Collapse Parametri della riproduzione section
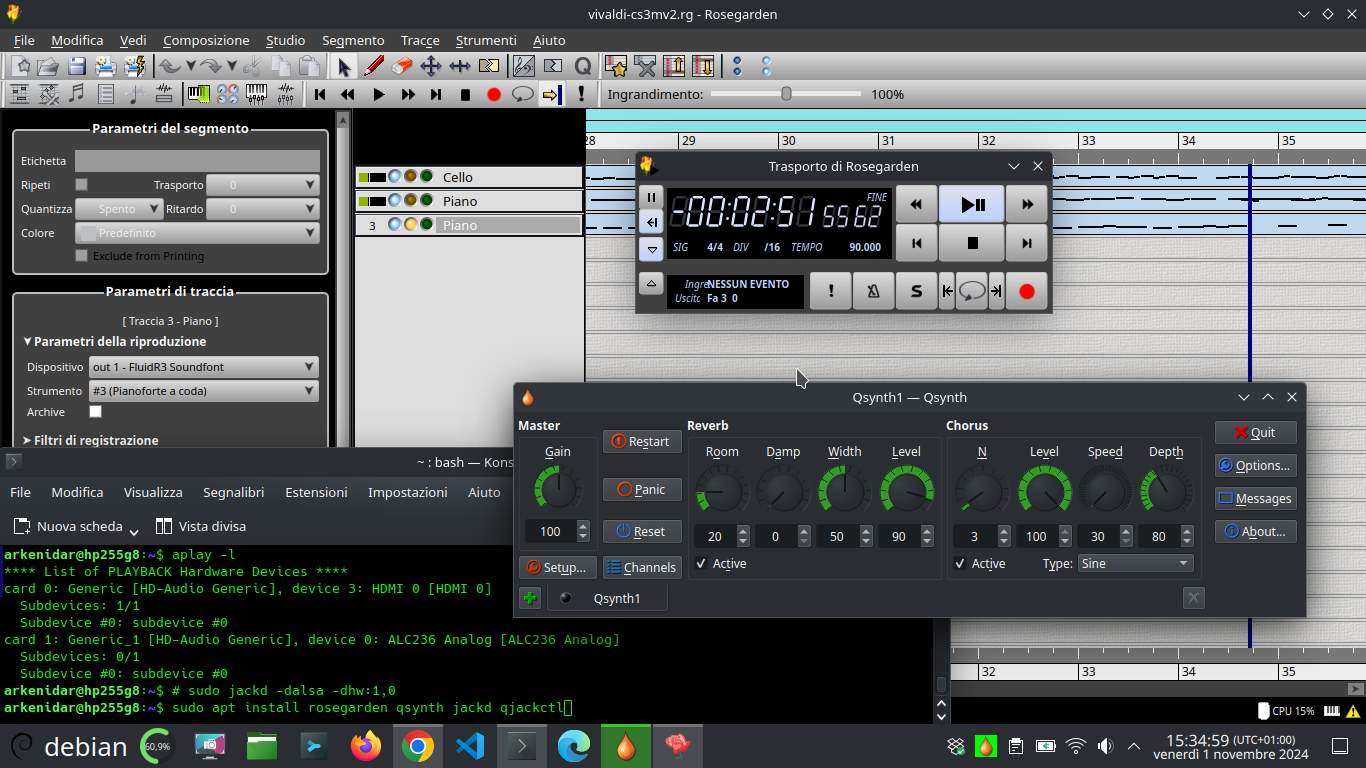1366x768 pixels. (x=114, y=342)
